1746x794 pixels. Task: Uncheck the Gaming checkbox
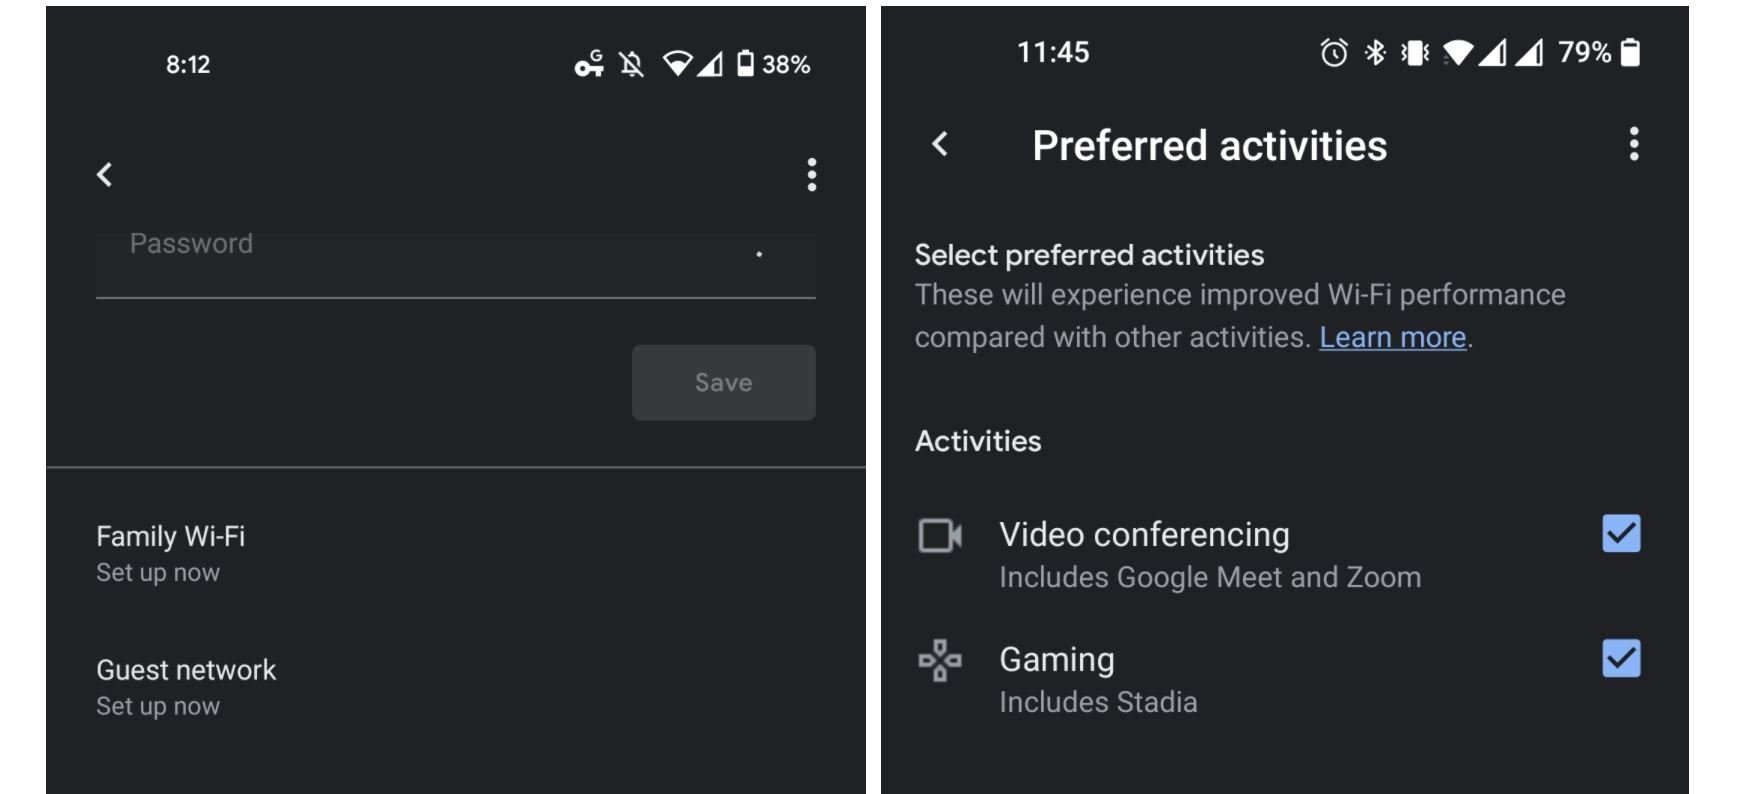pos(1621,659)
